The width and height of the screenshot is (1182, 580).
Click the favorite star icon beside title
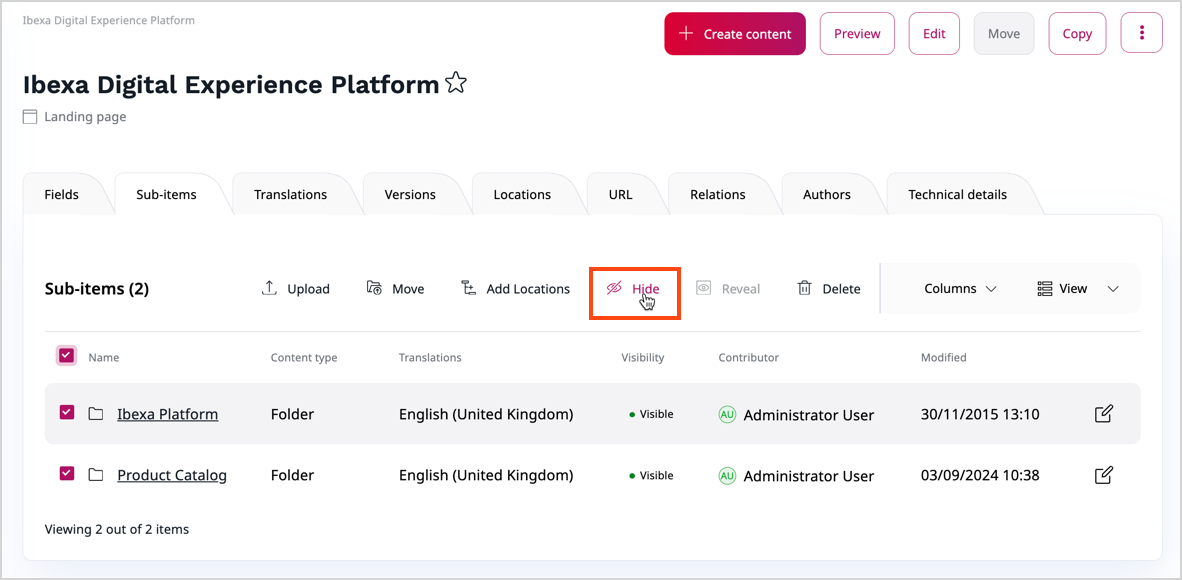pyautogui.click(x=456, y=84)
